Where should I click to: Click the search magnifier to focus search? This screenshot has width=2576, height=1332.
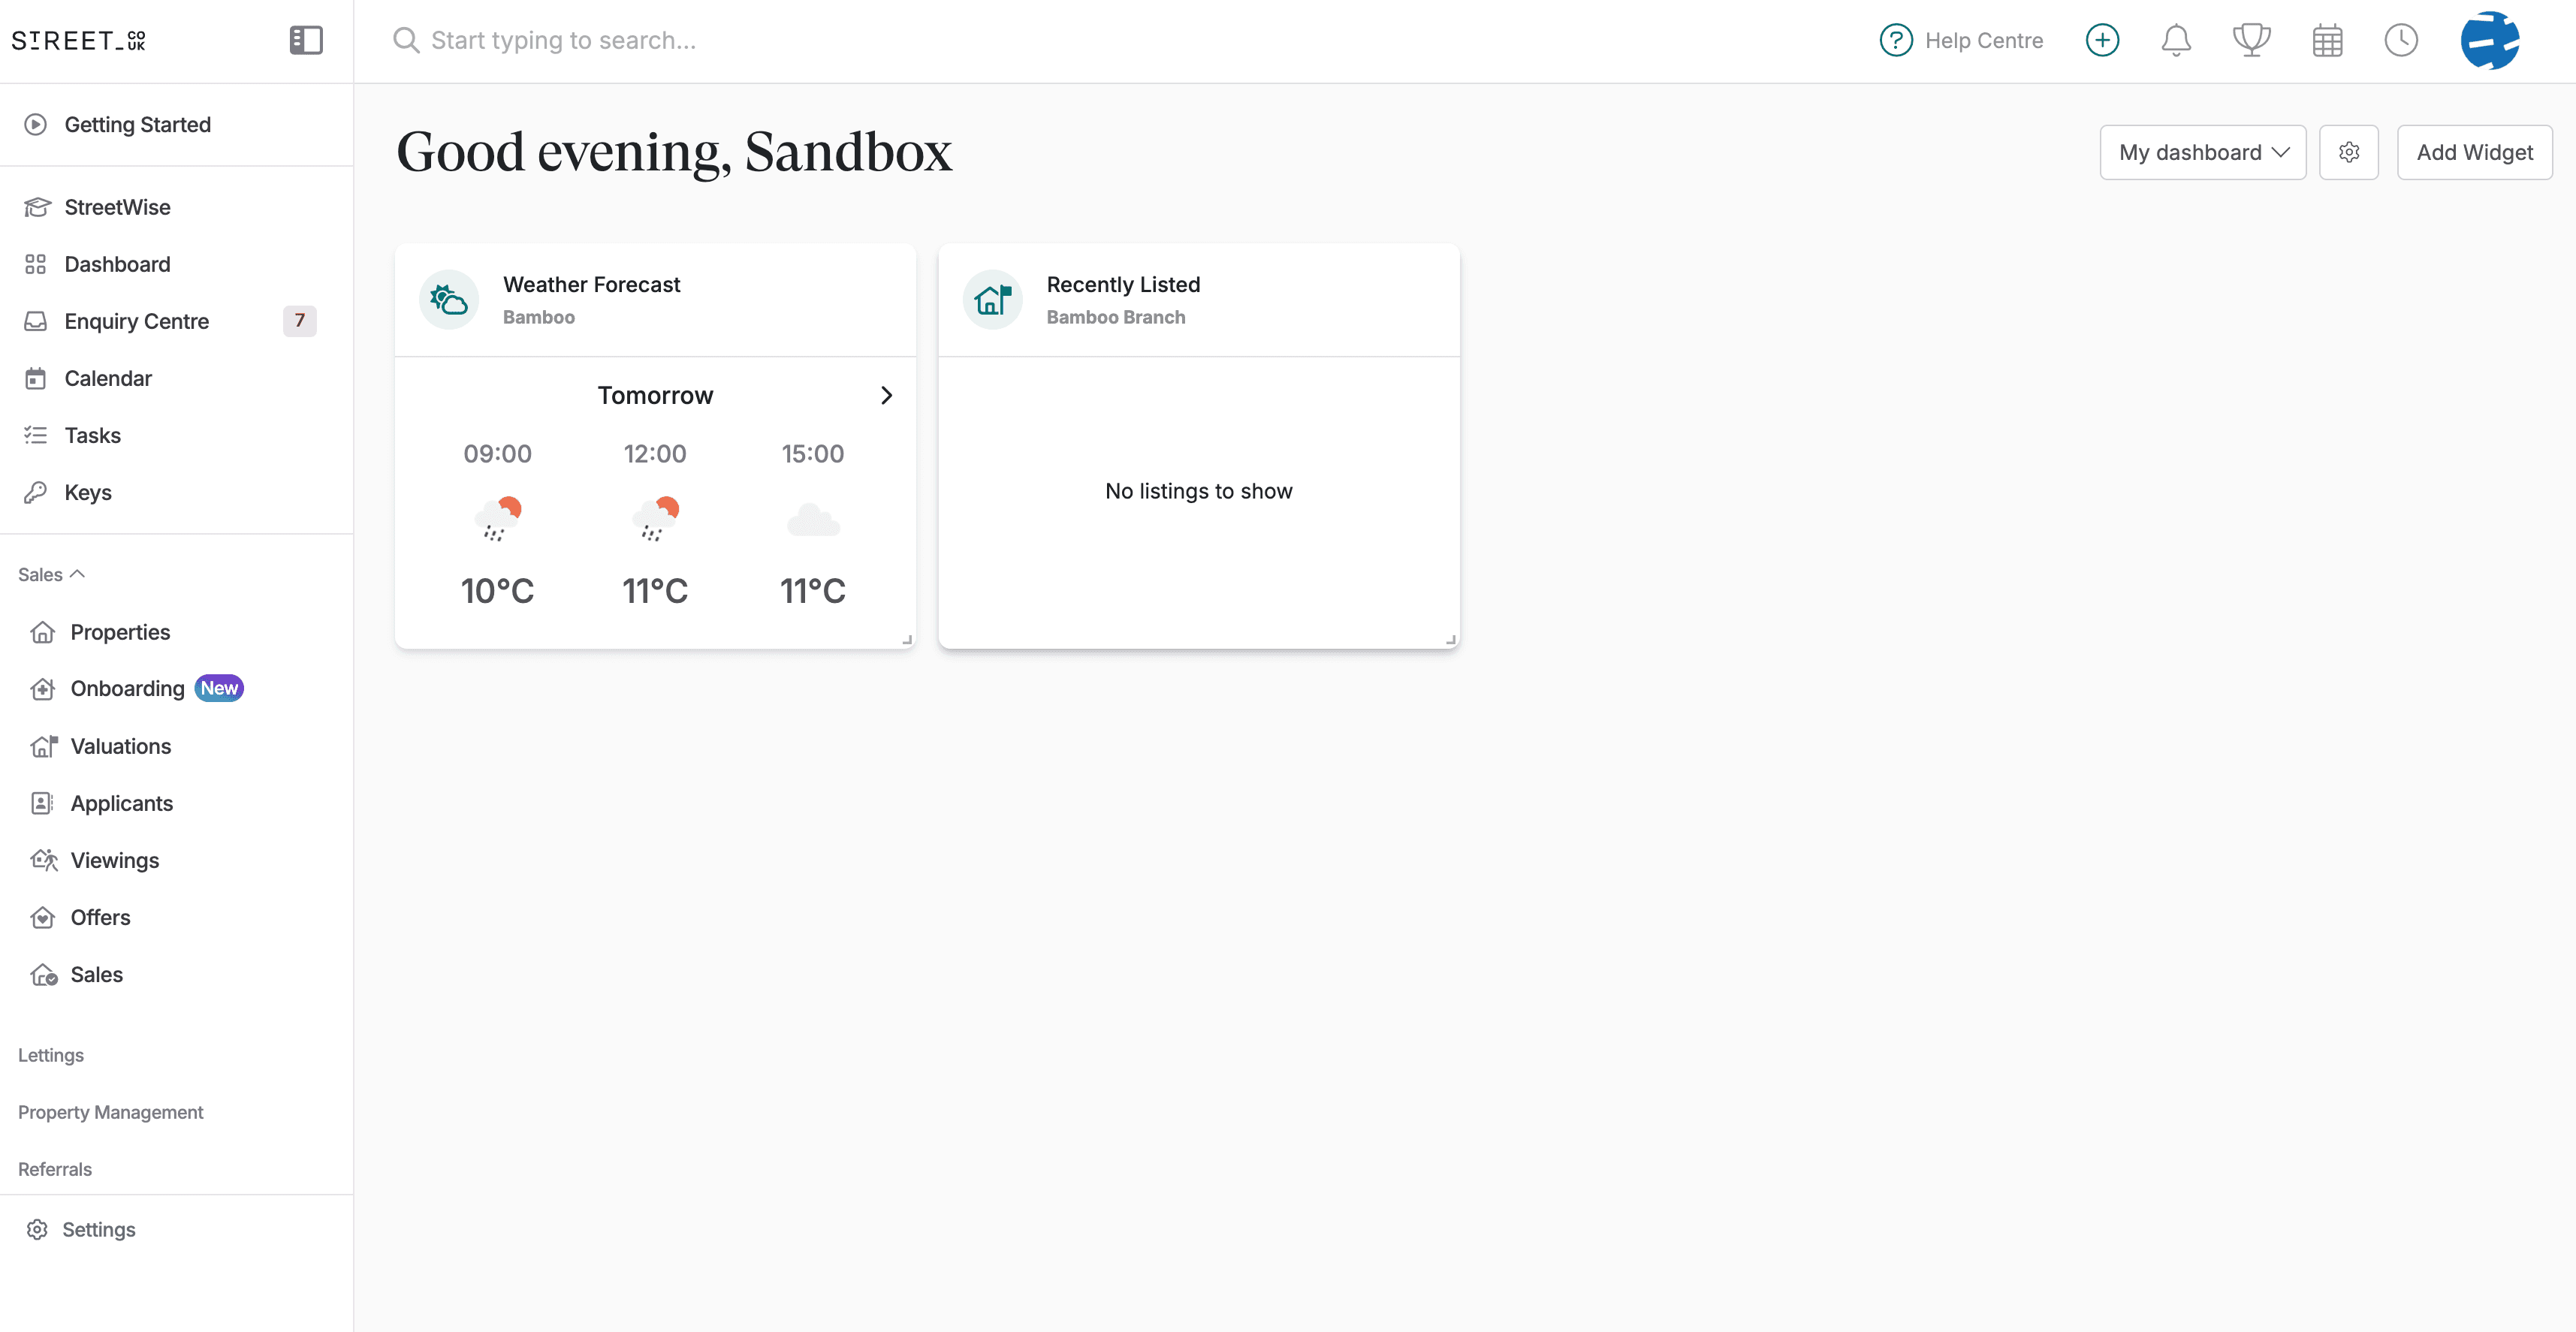[x=406, y=40]
